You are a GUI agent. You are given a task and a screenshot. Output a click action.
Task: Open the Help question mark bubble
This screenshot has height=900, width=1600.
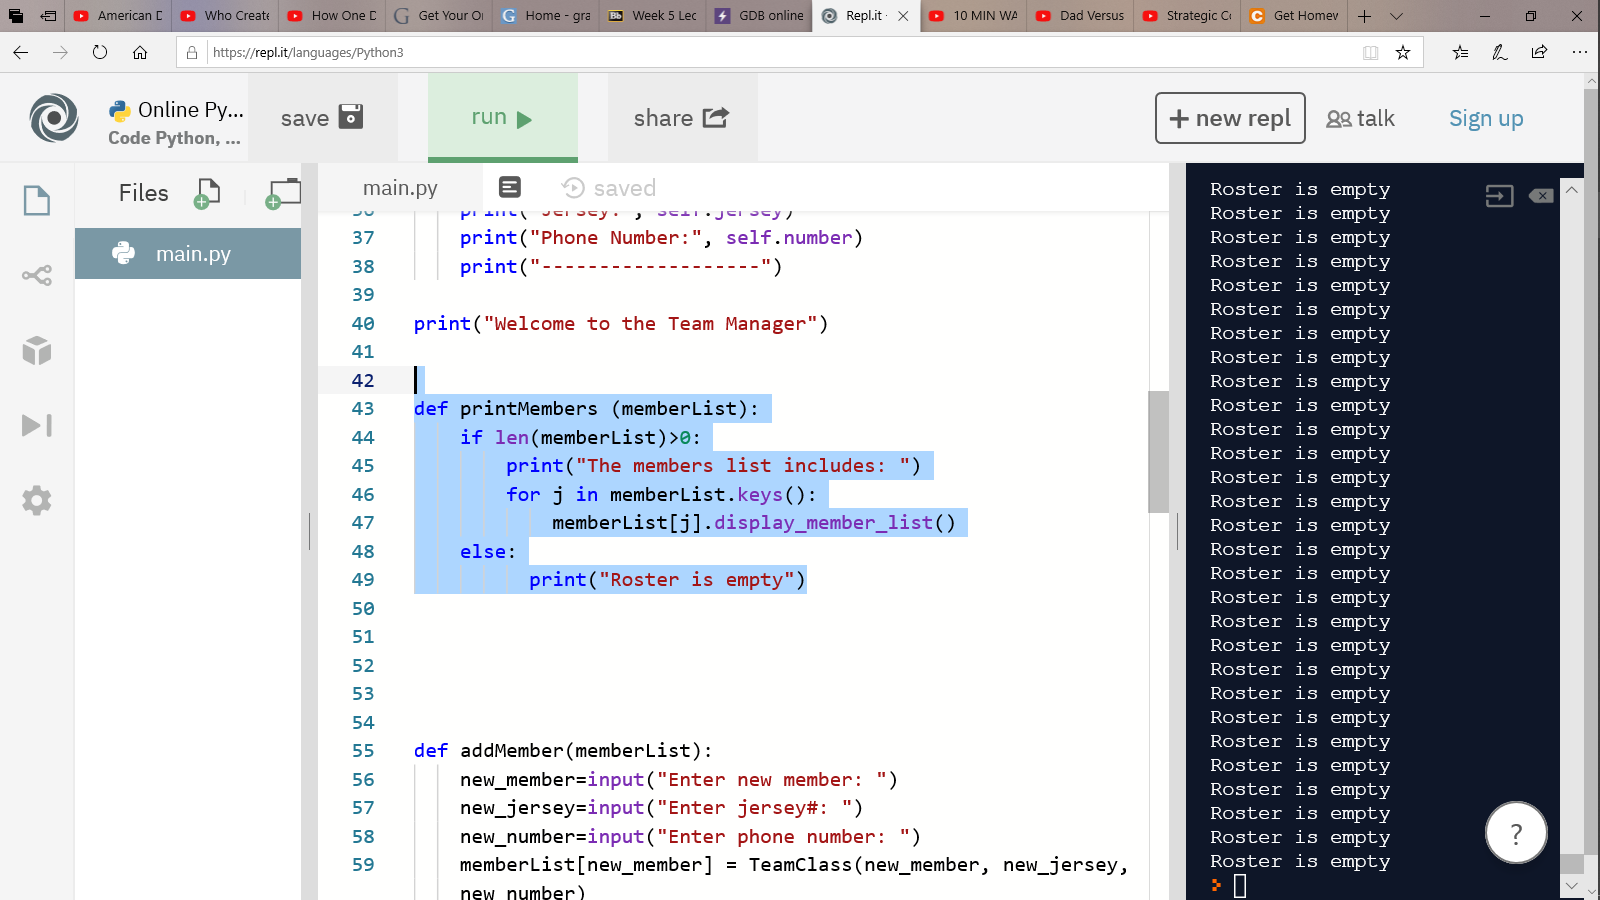(1516, 832)
